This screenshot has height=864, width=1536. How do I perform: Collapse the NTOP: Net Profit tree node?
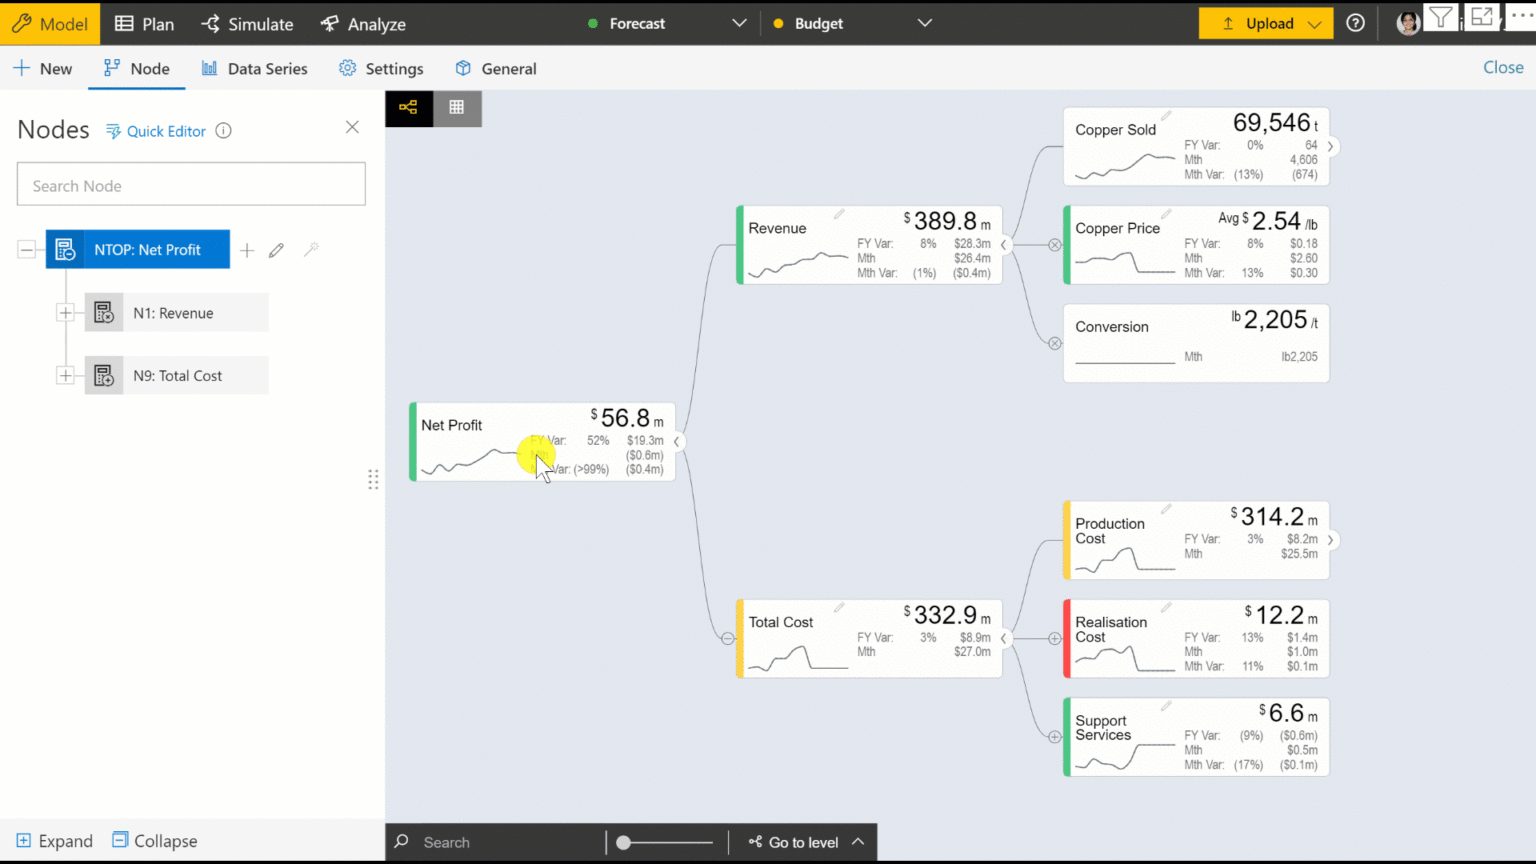point(27,250)
